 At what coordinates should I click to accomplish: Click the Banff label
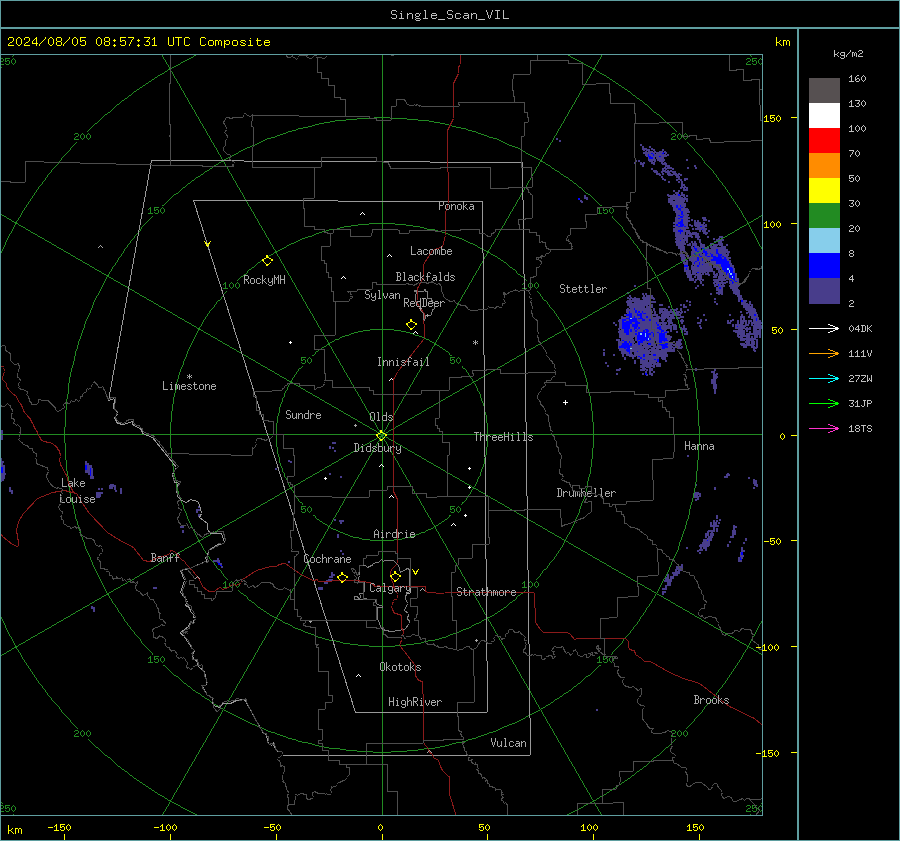165,557
